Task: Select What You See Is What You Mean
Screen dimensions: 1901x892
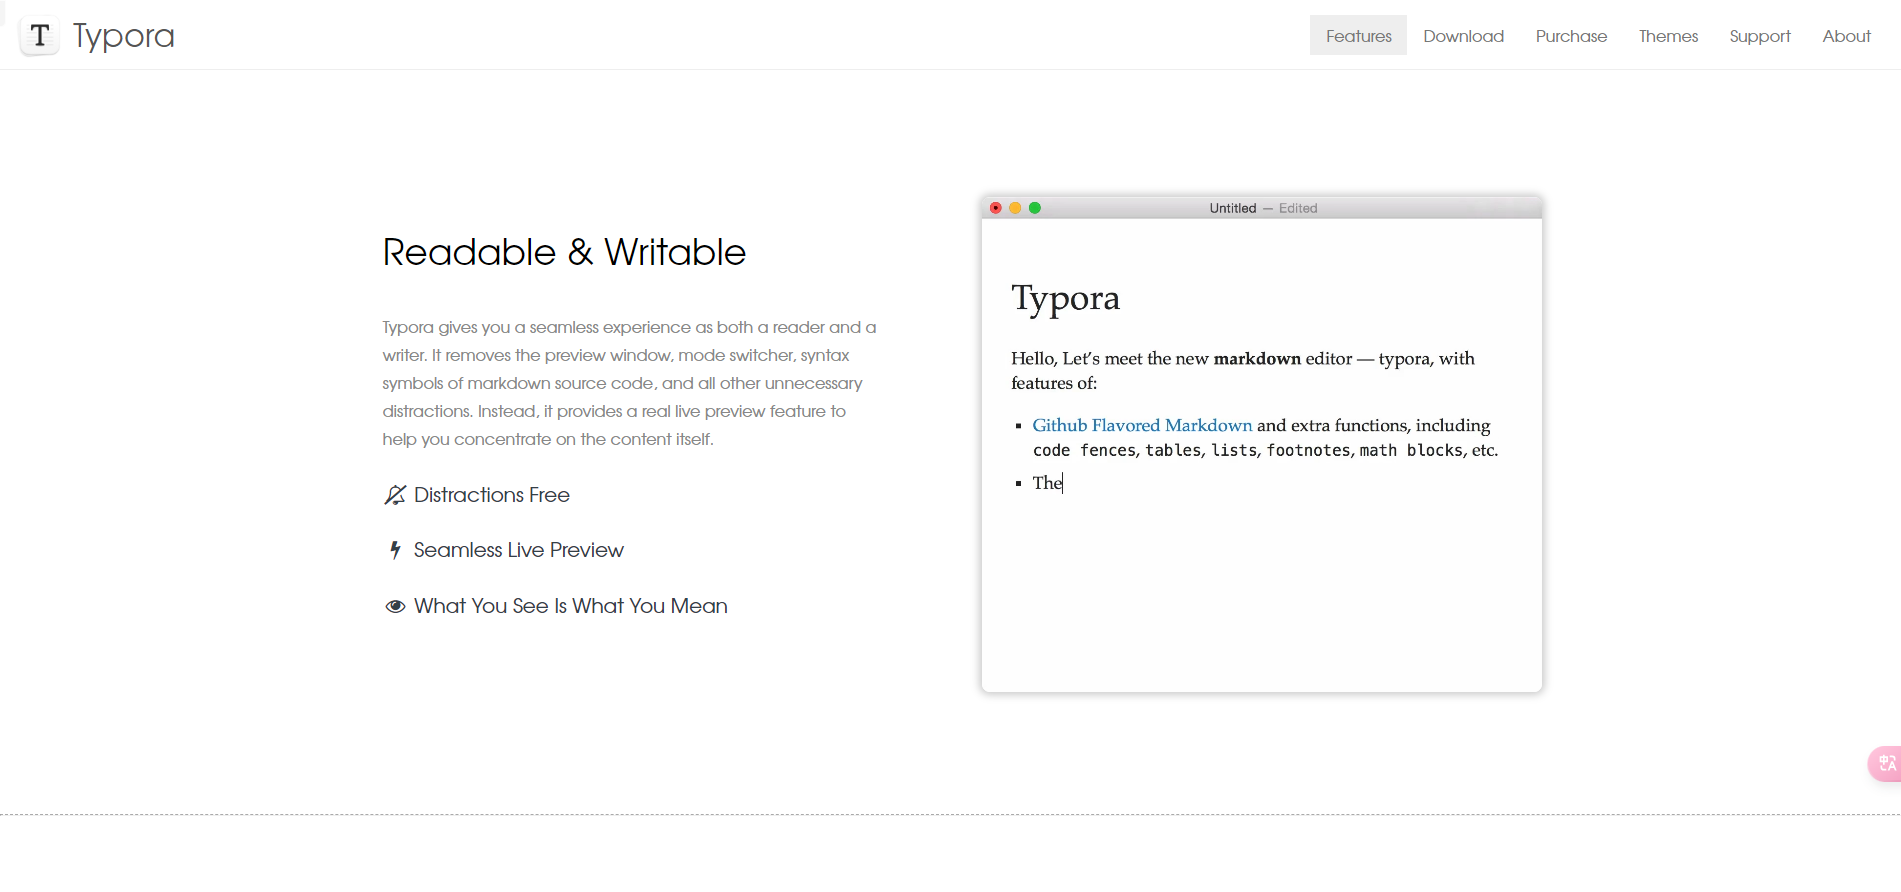Action: click(x=571, y=606)
